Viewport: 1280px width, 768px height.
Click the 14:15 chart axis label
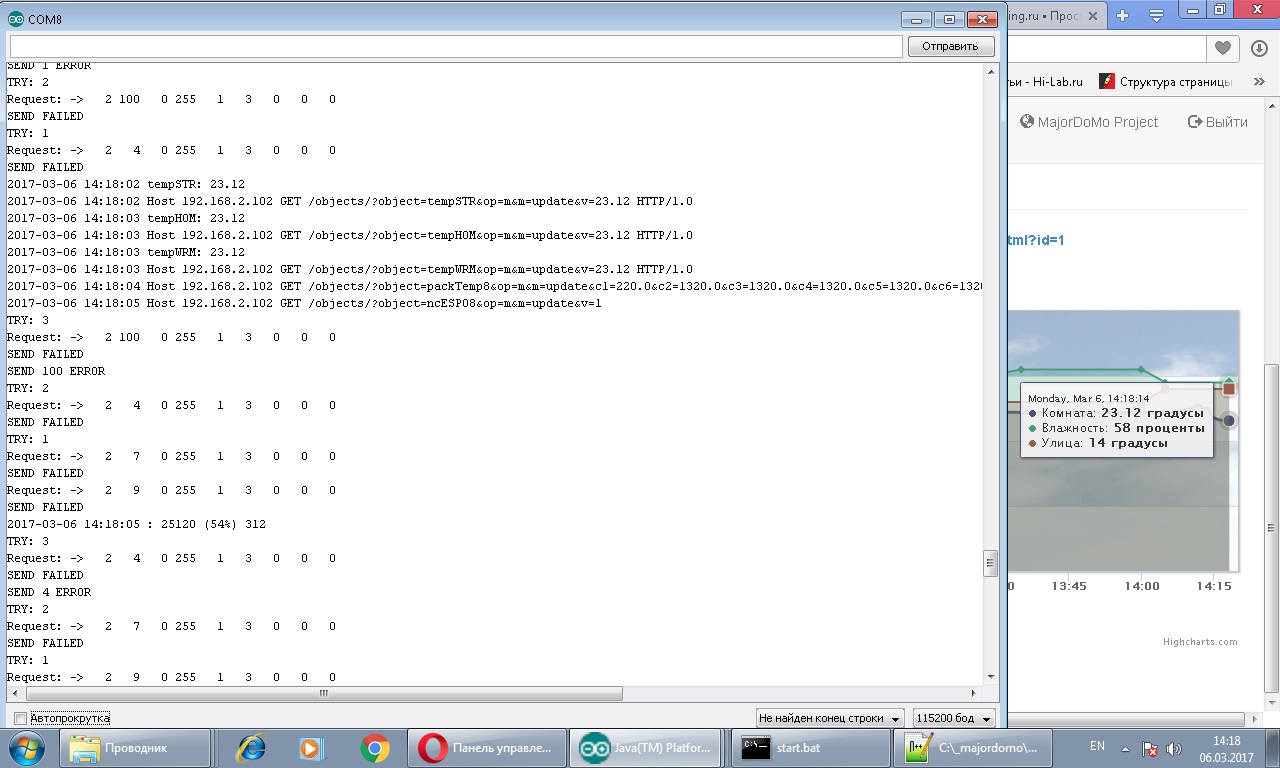tap(1214, 586)
